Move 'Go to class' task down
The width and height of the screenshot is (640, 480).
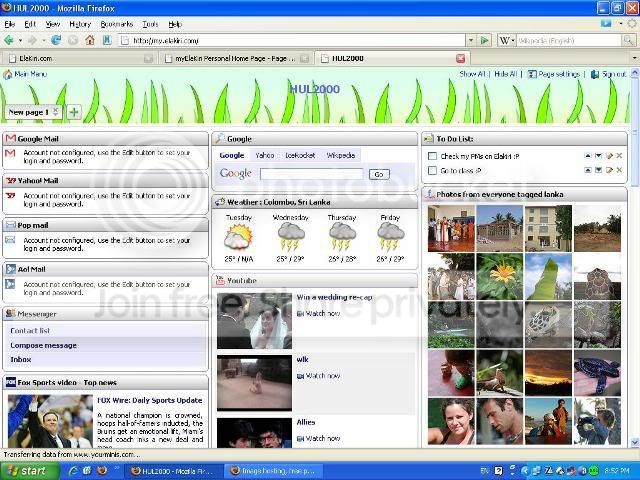click(x=598, y=170)
